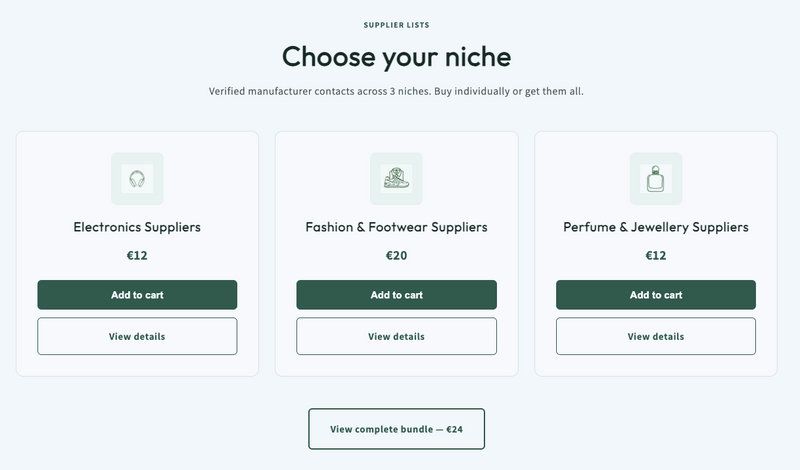The width and height of the screenshot is (800, 470).
Task: Click the Verified manufacturer contacts subtitle text
Action: (x=396, y=91)
